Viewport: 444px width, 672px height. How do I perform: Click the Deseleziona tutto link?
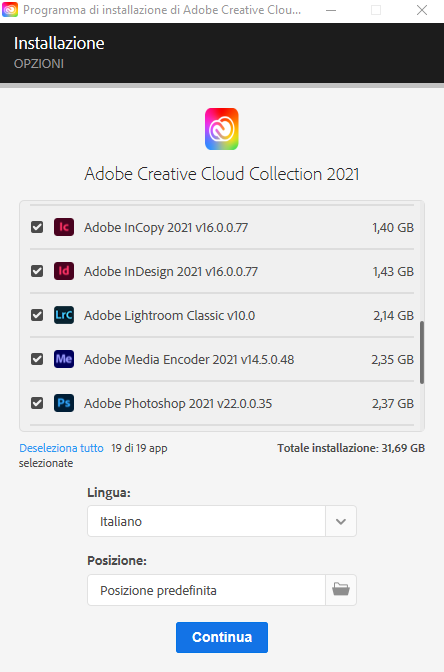tap(61, 448)
